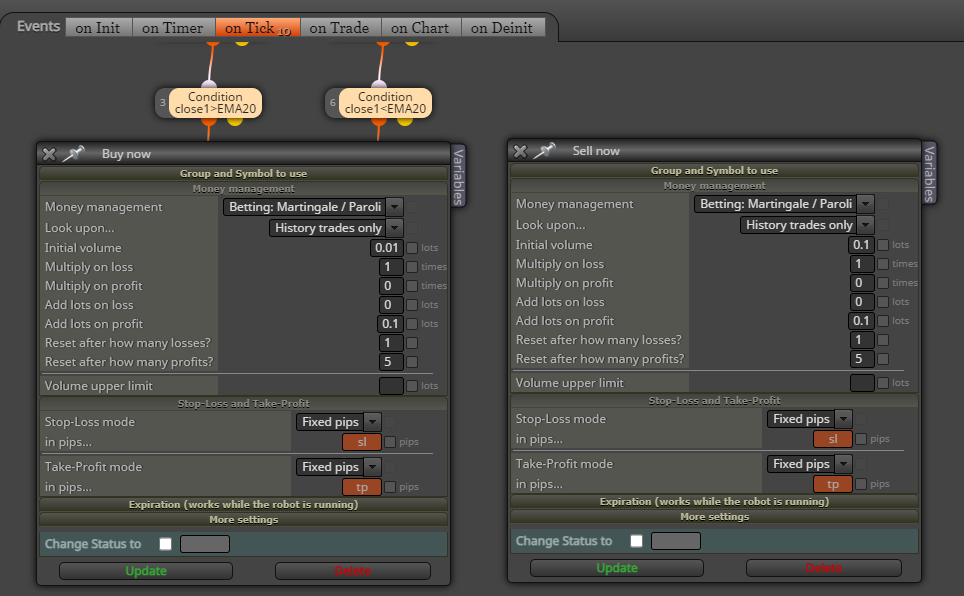Click Stop-Loss sl variable field in Buy now

click(x=362, y=442)
